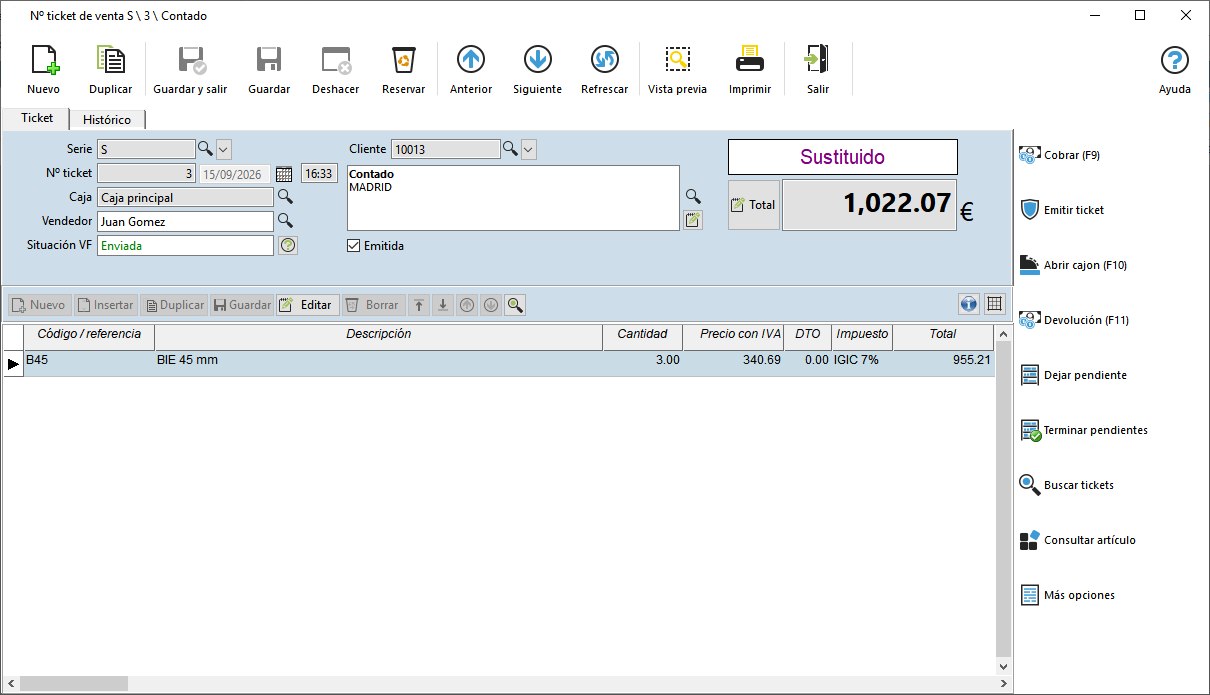The height and width of the screenshot is (695, 1210).
Task: Click the 16:33 time button
Action: [319, 173]
